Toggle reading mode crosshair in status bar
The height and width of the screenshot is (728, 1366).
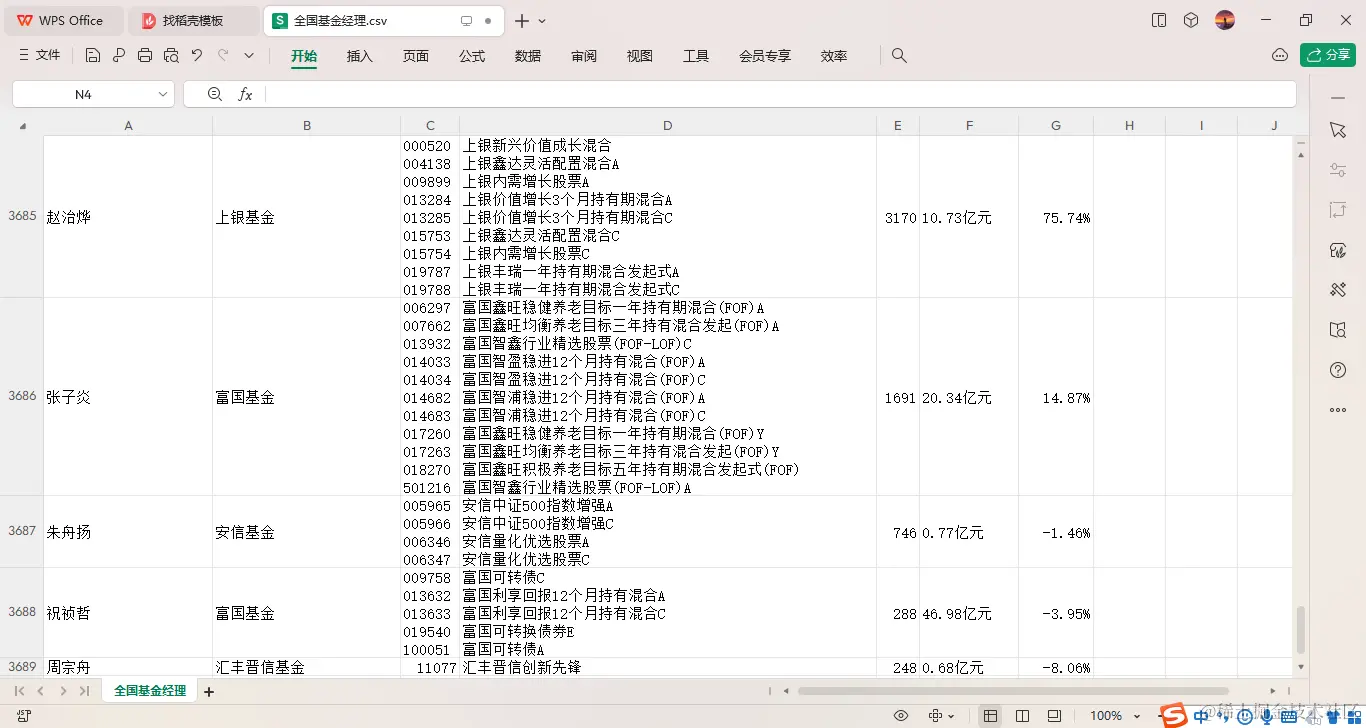[935, 716]
